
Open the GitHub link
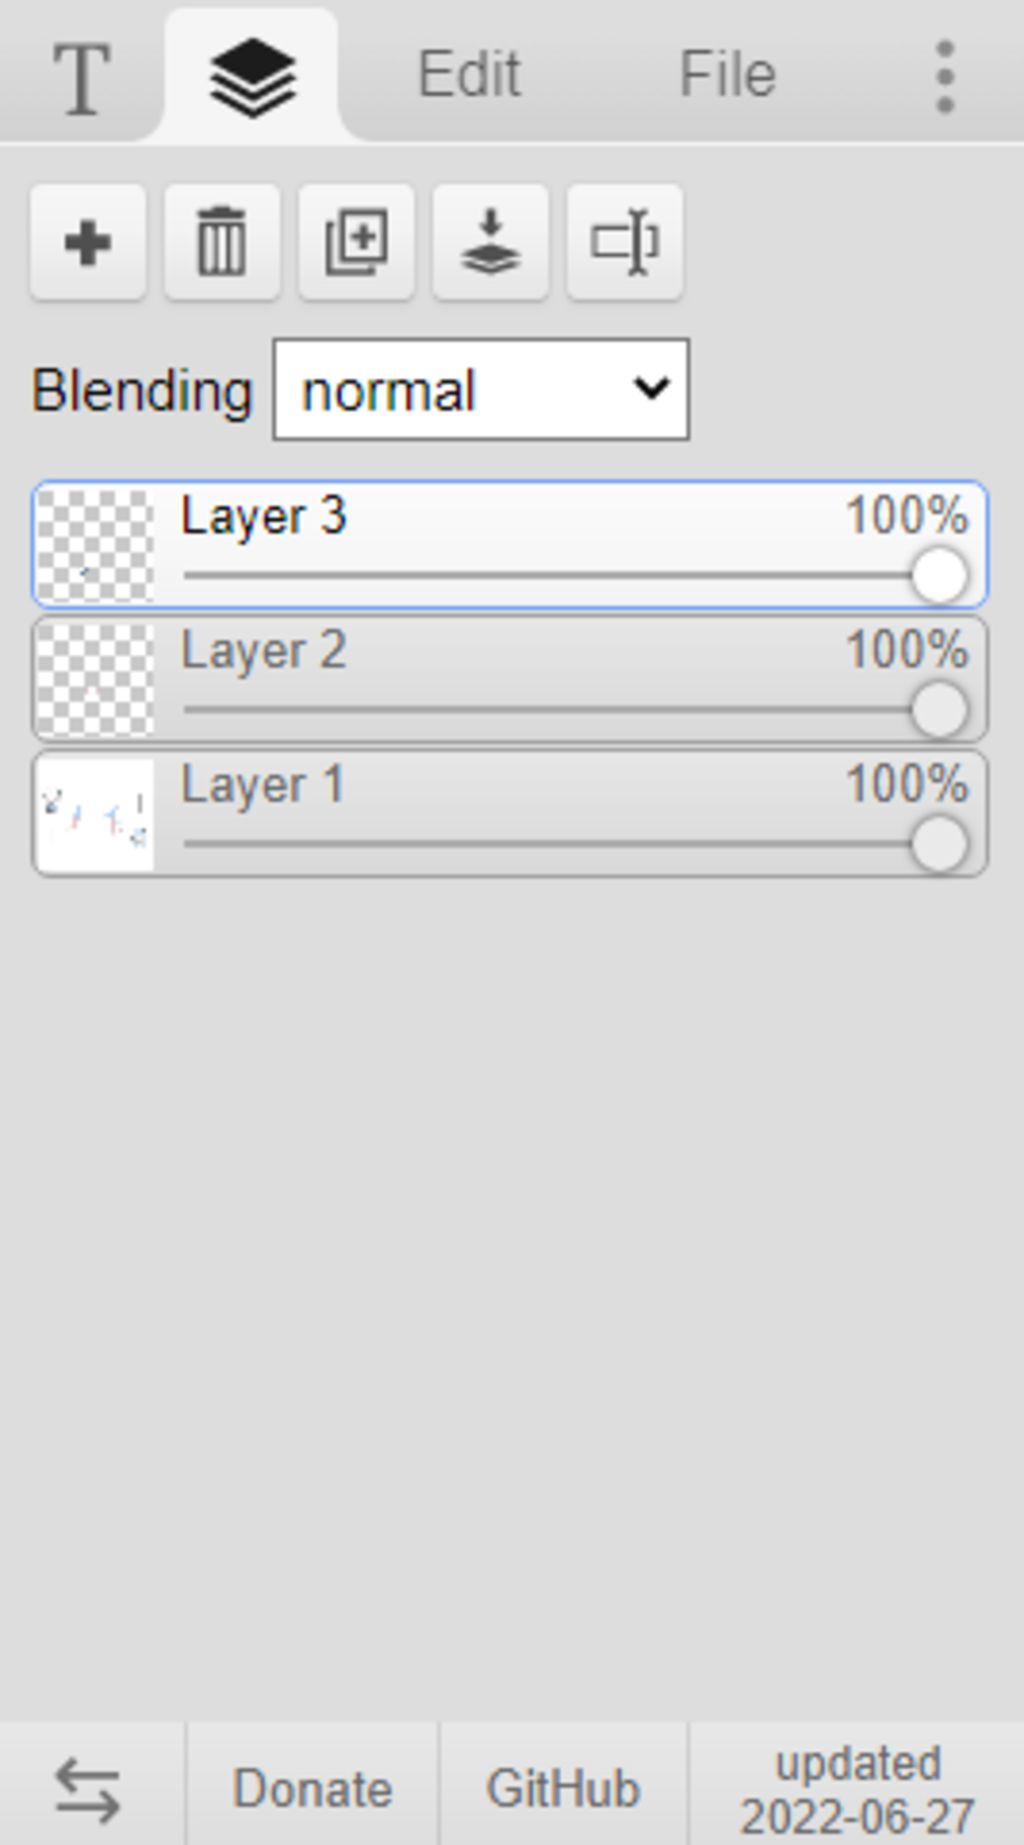pos(563,1788)
